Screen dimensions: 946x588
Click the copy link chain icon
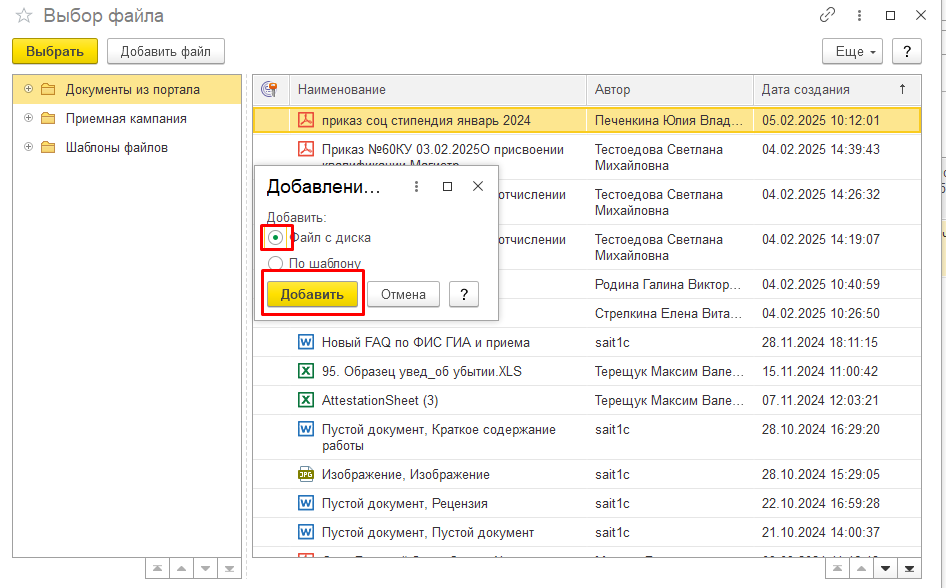[827, 16]
